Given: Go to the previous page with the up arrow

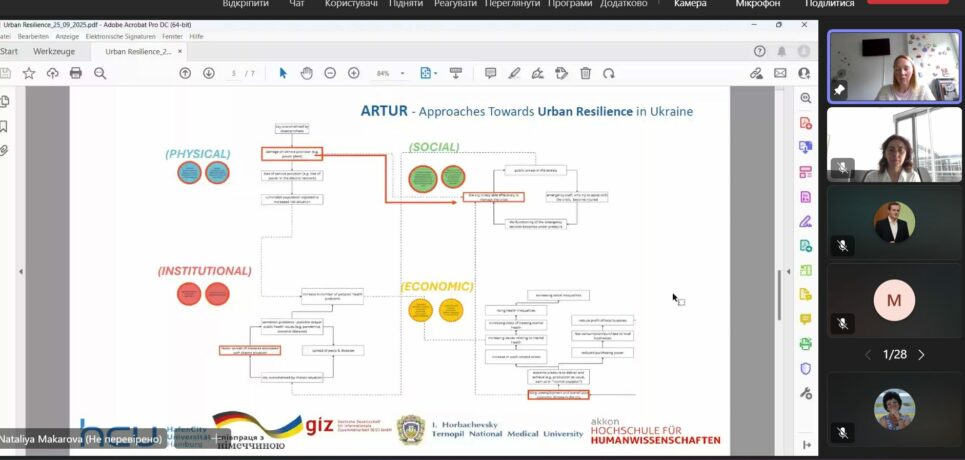Looking at the screenshot, I should (x=185, y=73).
